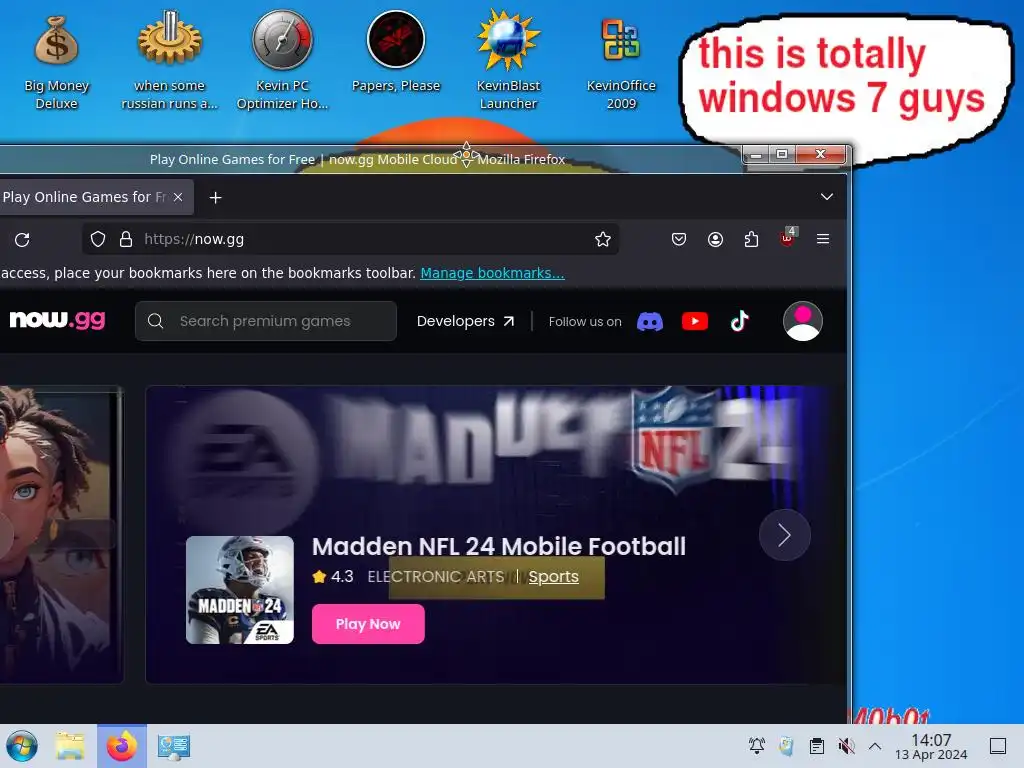The height and width of the screenshot is (768, 1024).
Task: Open list all tabs dropdown
Action: click(827, 197)
